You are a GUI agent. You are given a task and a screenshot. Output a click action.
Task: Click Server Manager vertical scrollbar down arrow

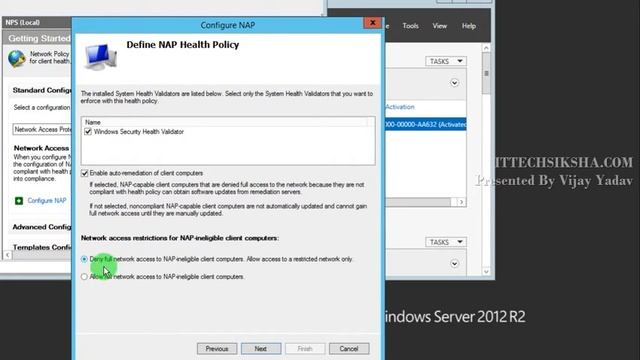486,271
